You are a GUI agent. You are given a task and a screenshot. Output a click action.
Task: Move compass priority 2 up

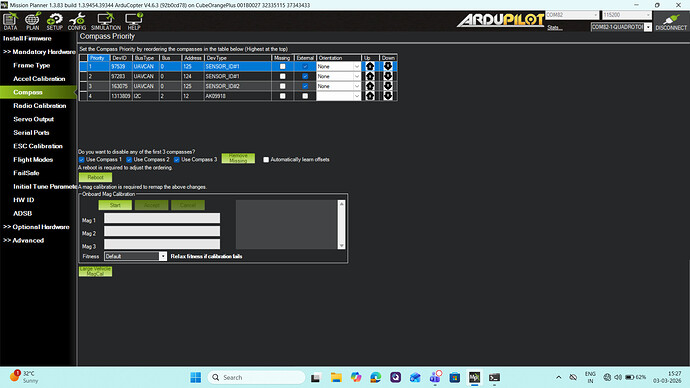click(x=370, y=76)
